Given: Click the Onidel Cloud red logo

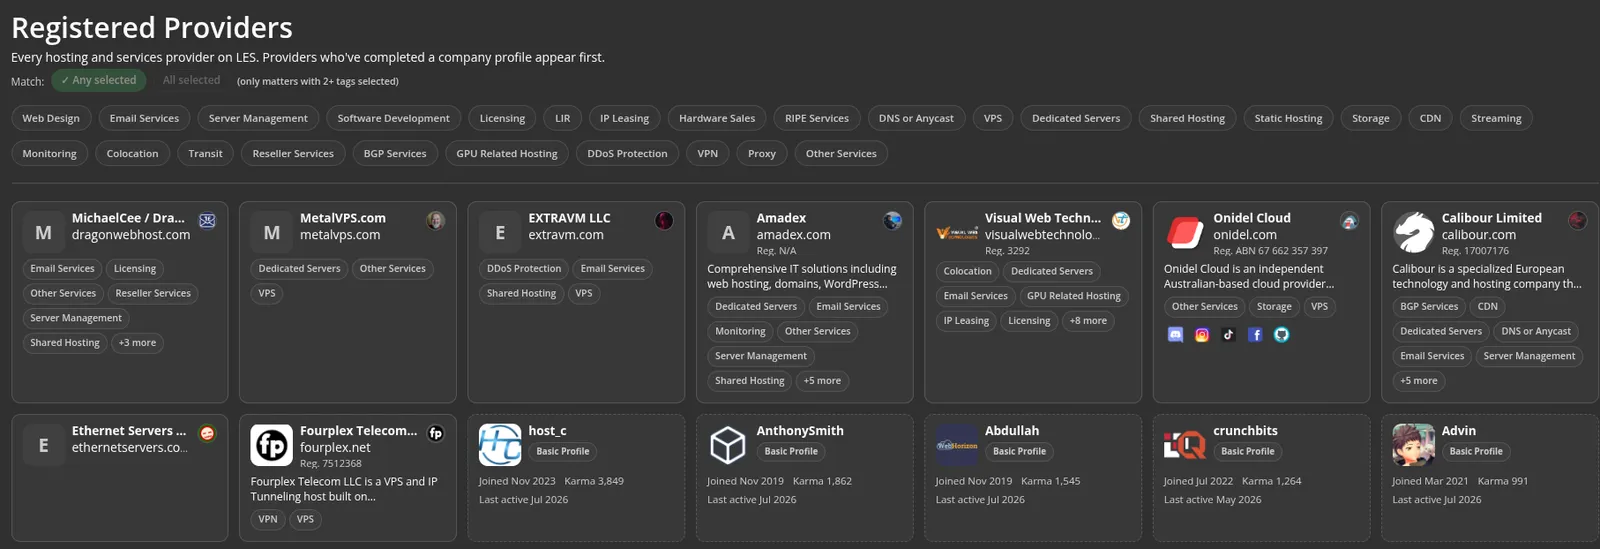Looking at the screenshot, I should click(x=1185, y=233).
